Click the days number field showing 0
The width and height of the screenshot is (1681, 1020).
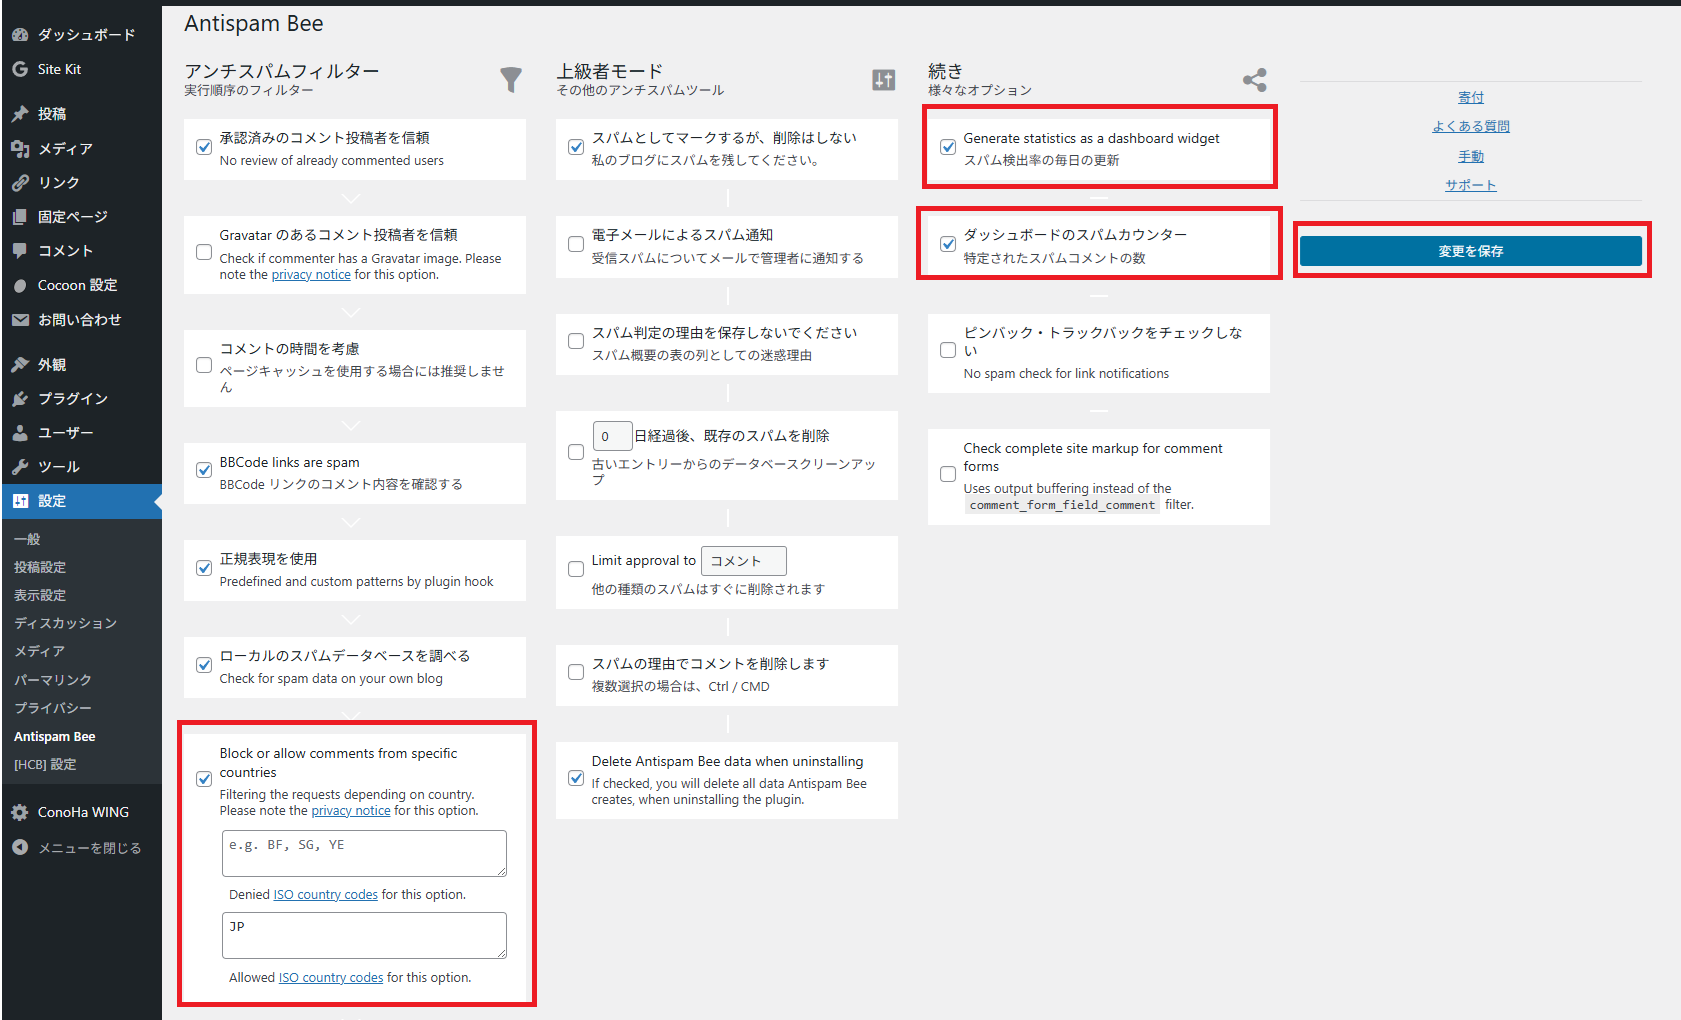pos(612,436)
